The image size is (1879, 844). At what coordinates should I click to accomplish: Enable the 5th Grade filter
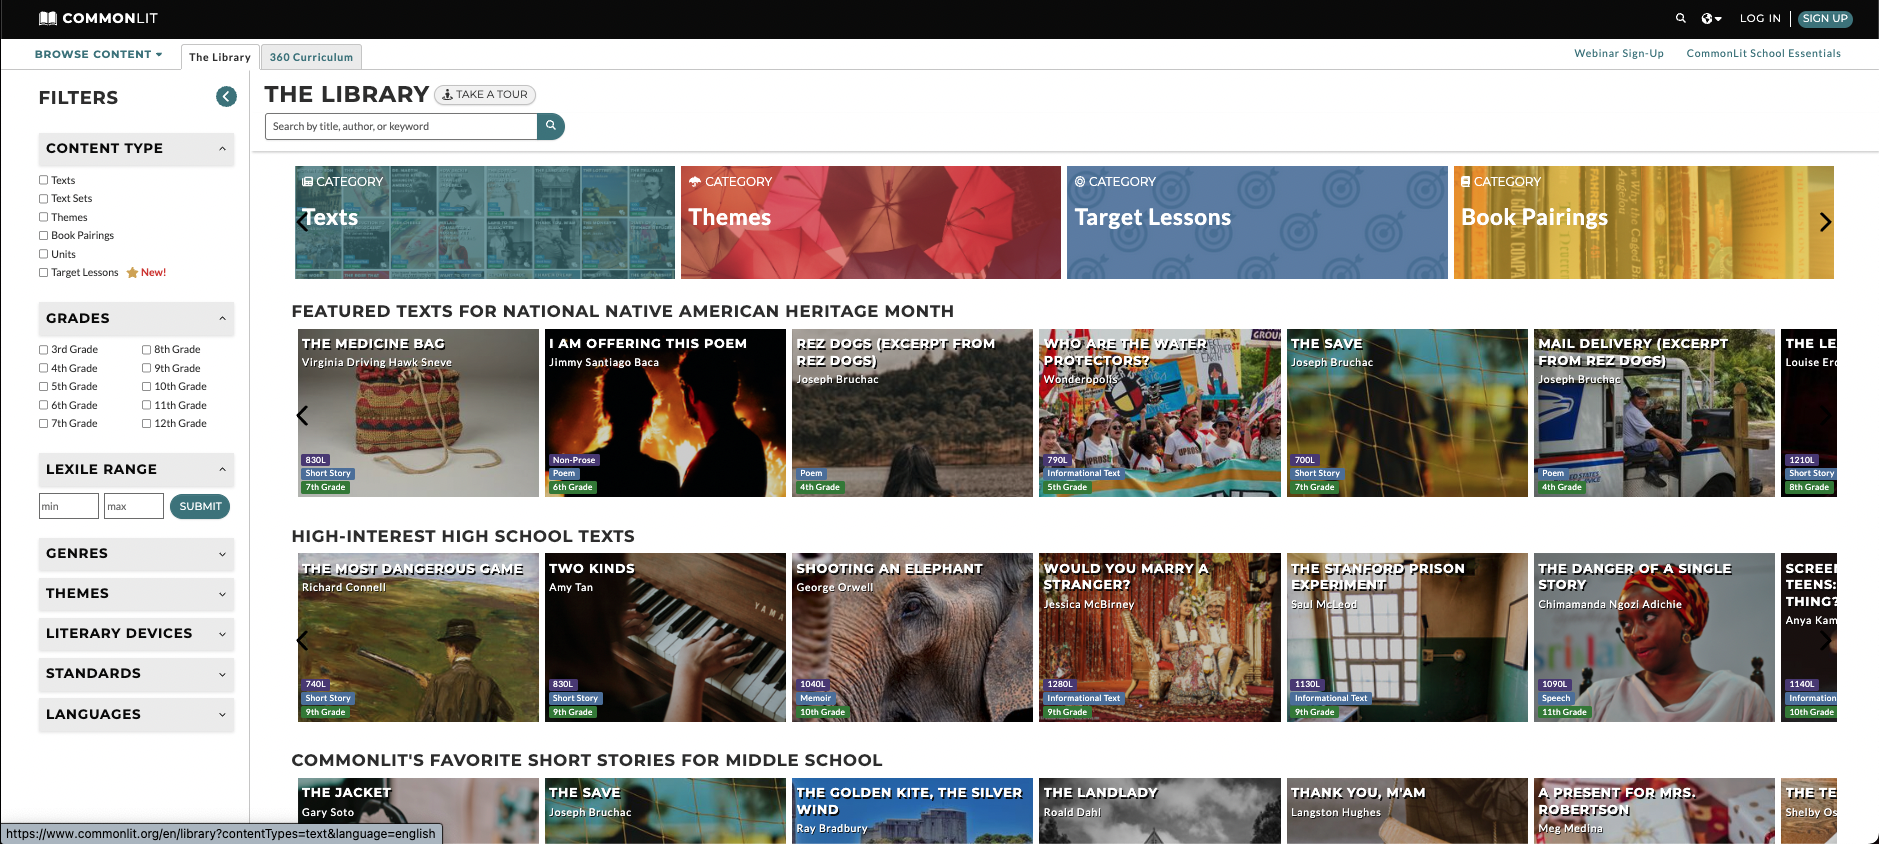point(43,386)
